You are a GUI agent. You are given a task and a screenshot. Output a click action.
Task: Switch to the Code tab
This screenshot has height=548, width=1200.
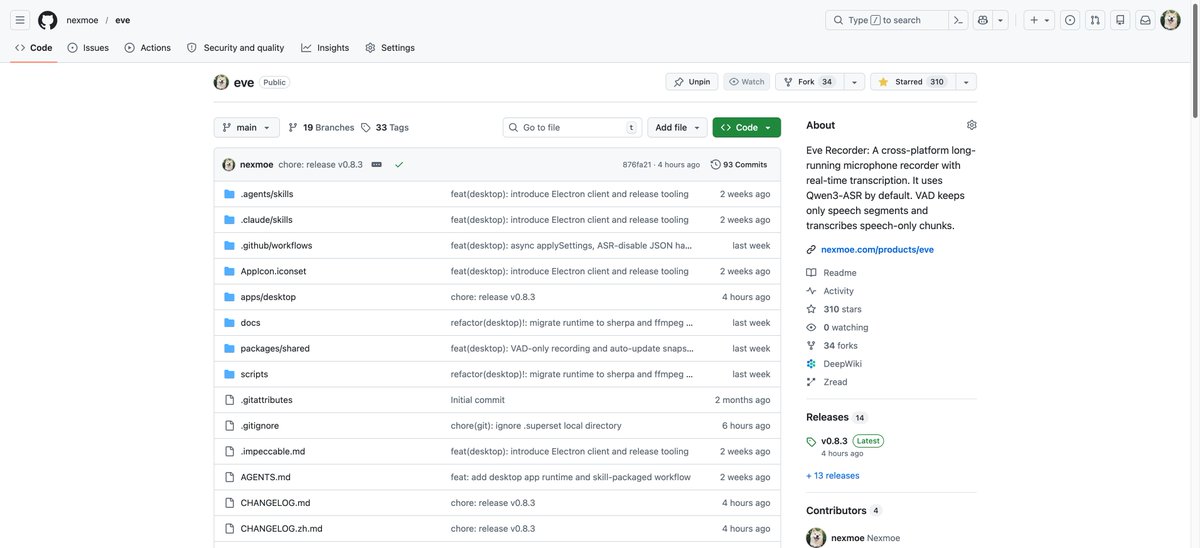(33, 48)
